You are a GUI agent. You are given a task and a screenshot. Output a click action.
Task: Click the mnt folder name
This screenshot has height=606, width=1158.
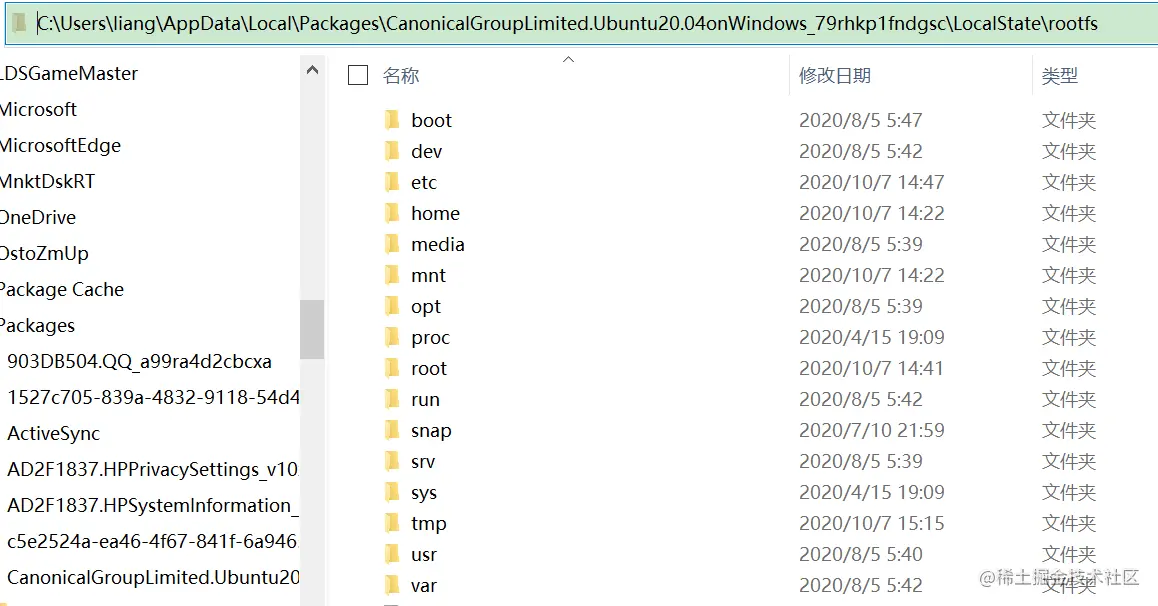coord(428,275)
